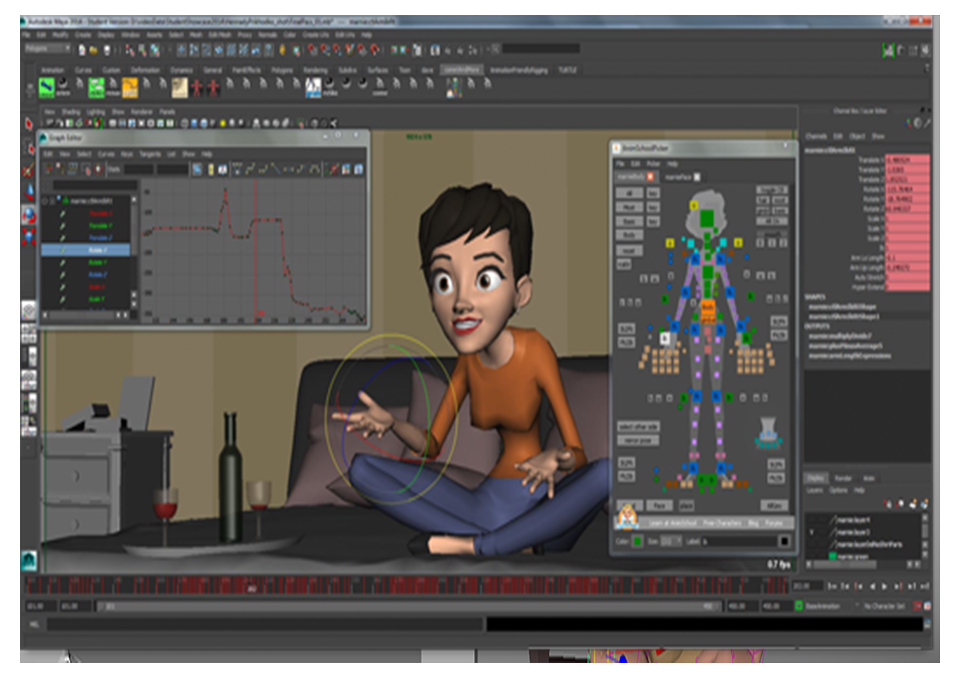Click the multicolored picker shelf icon
The height and width of the screenshot is (678, 960).
tap(454, 87)
